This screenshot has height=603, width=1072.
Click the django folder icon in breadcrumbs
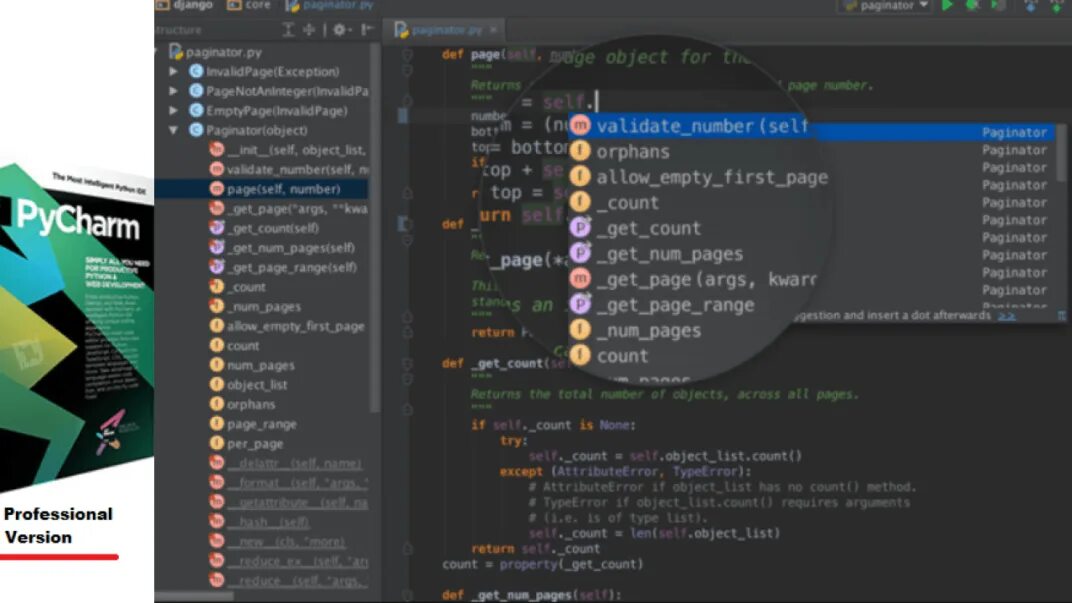(x=162, y=5)
